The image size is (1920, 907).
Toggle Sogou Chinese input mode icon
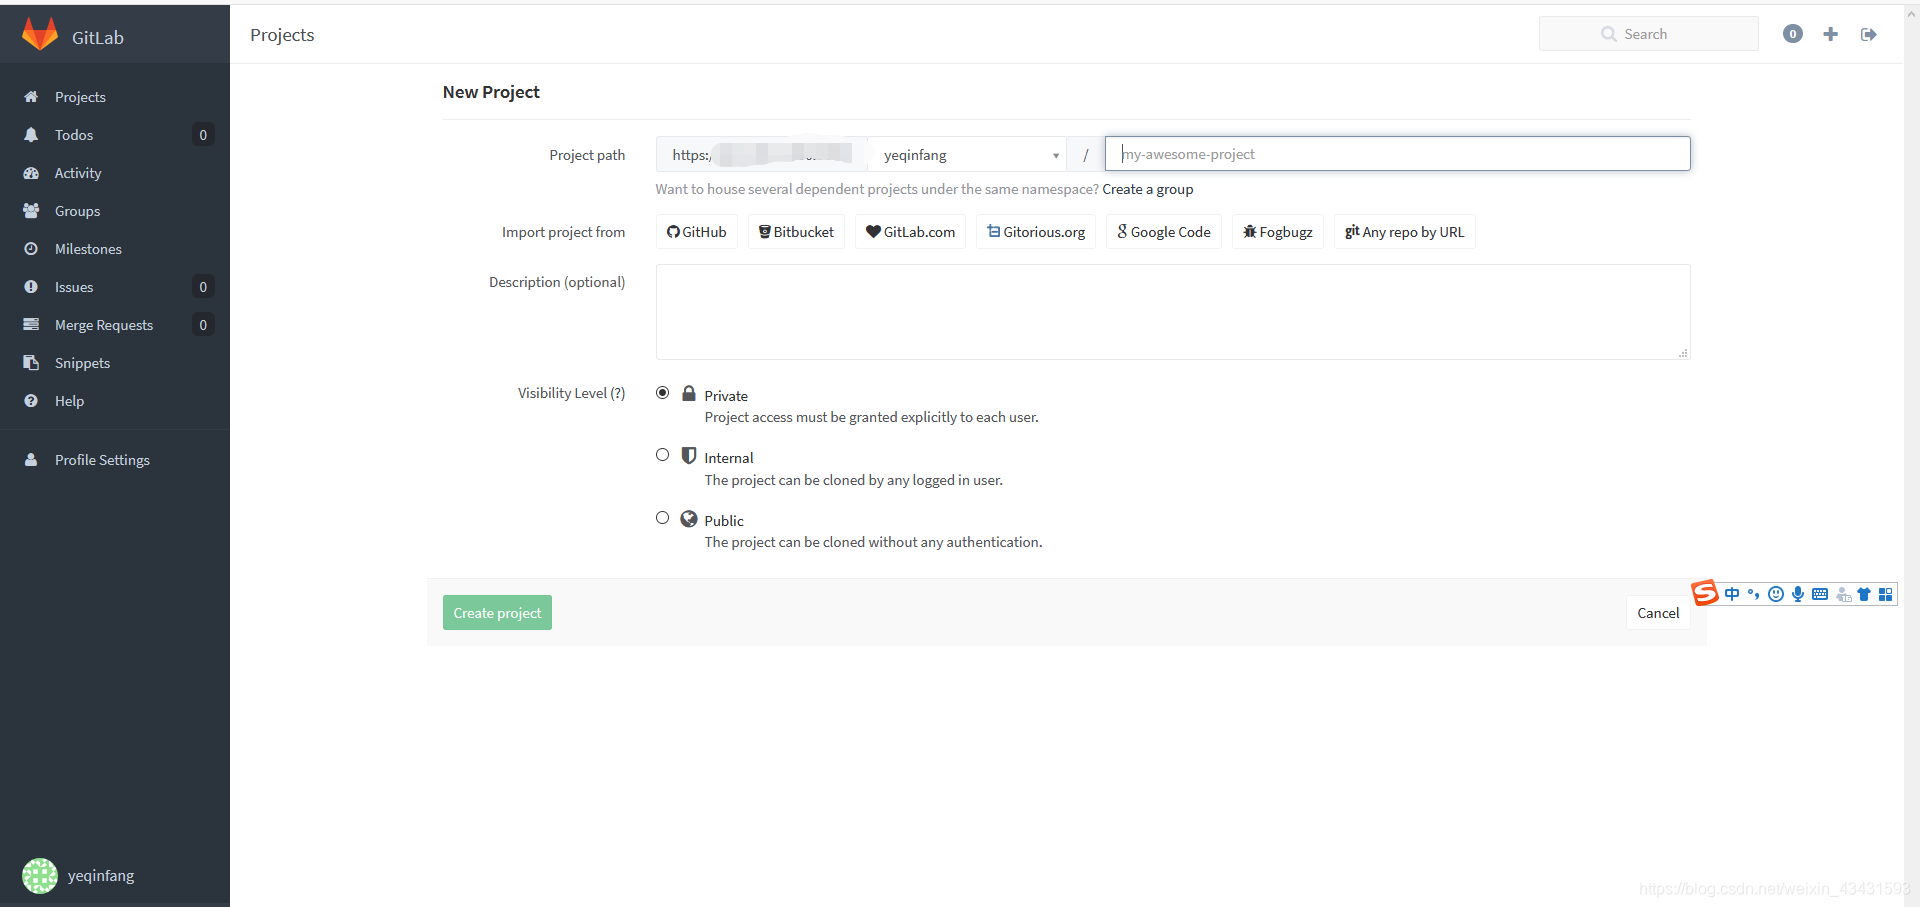[1732, 594]
